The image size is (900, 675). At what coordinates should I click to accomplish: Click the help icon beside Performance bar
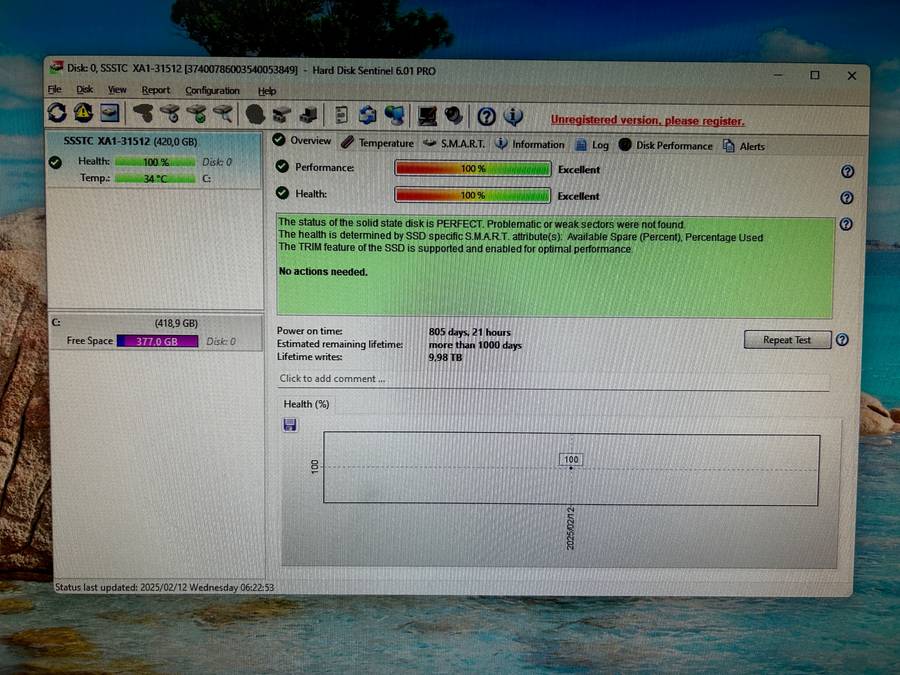pyautogui.click(x=847, y=171)
